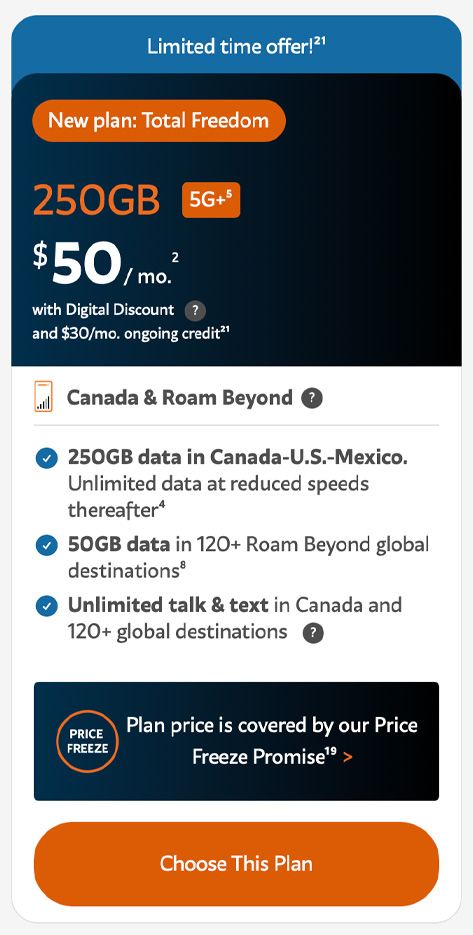Click footnote 21 next to Limited time offer

320,41
